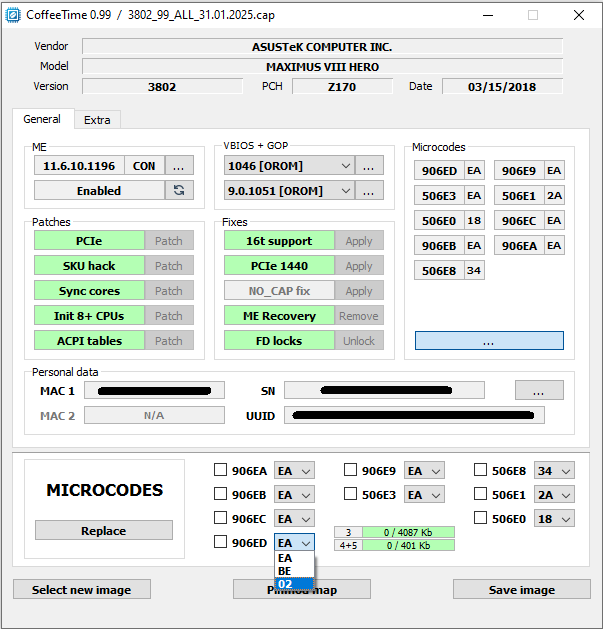Screen dimensions: 603x629
Task: Click the UUID field
Action: point(414,415)
